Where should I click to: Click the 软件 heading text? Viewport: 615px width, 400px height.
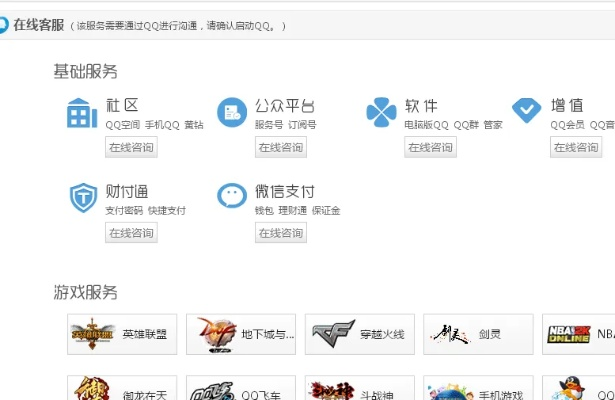pos(421,106)
